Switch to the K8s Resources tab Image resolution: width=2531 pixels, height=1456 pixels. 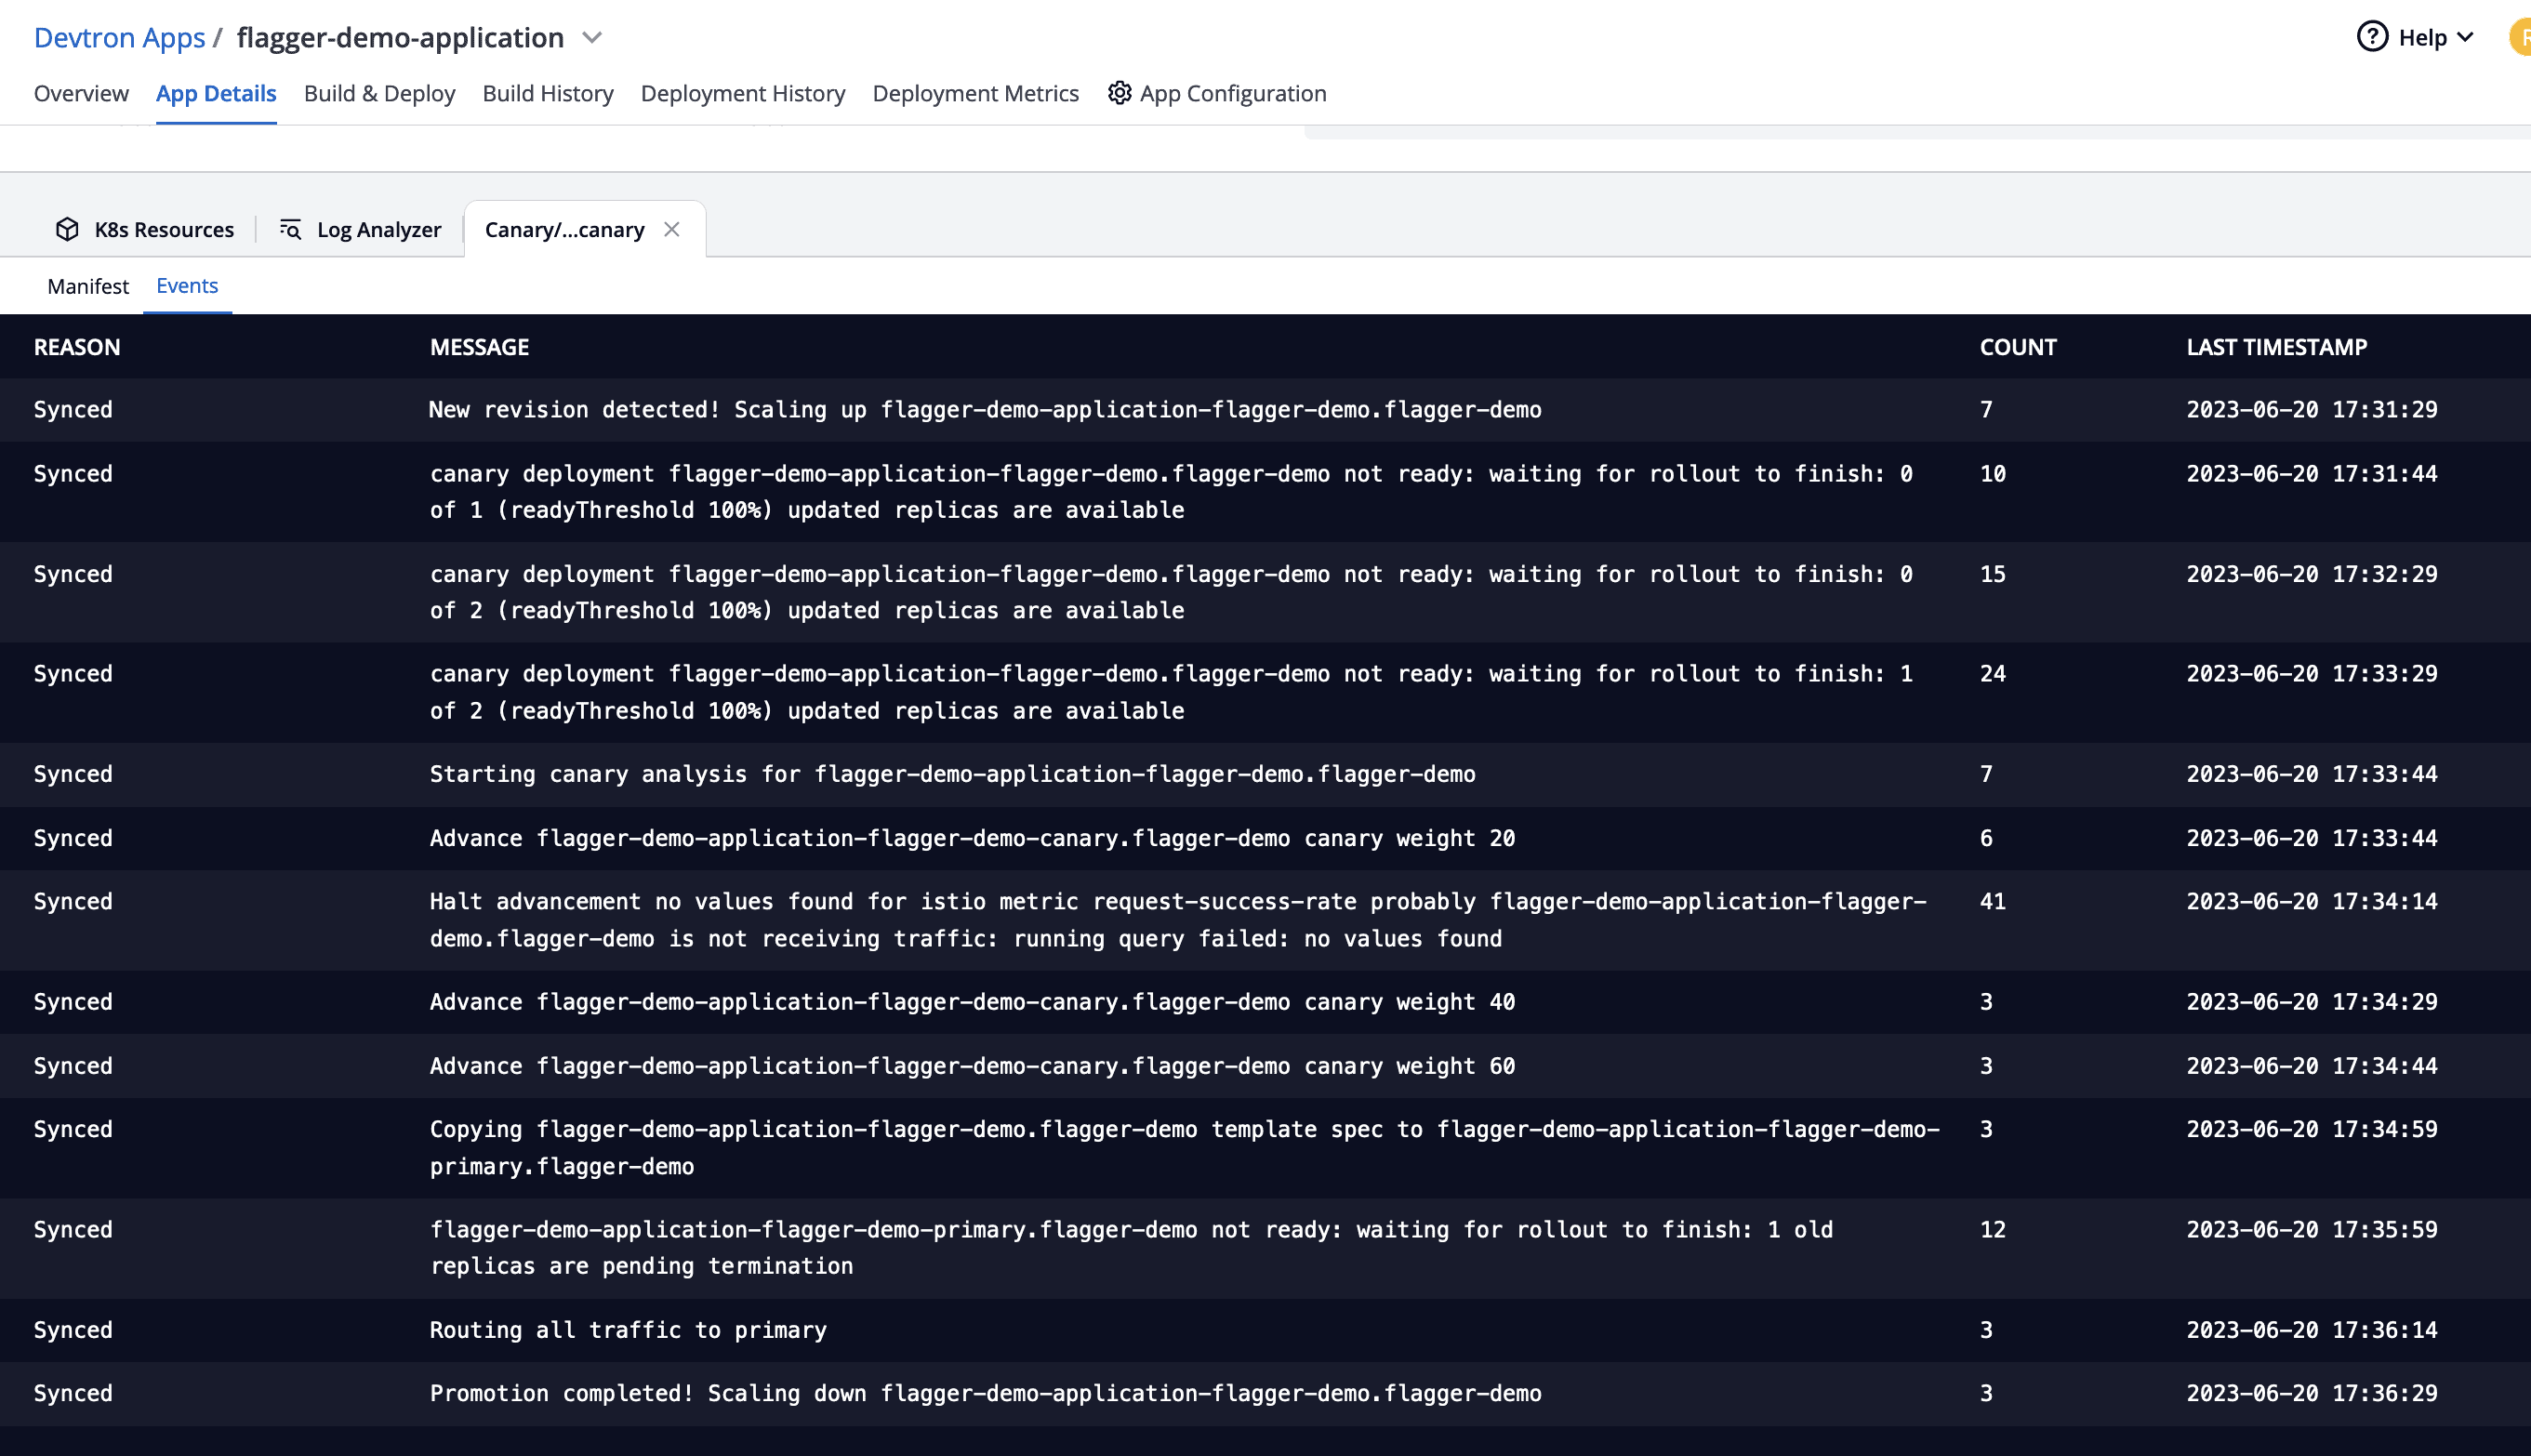[145, 229]
